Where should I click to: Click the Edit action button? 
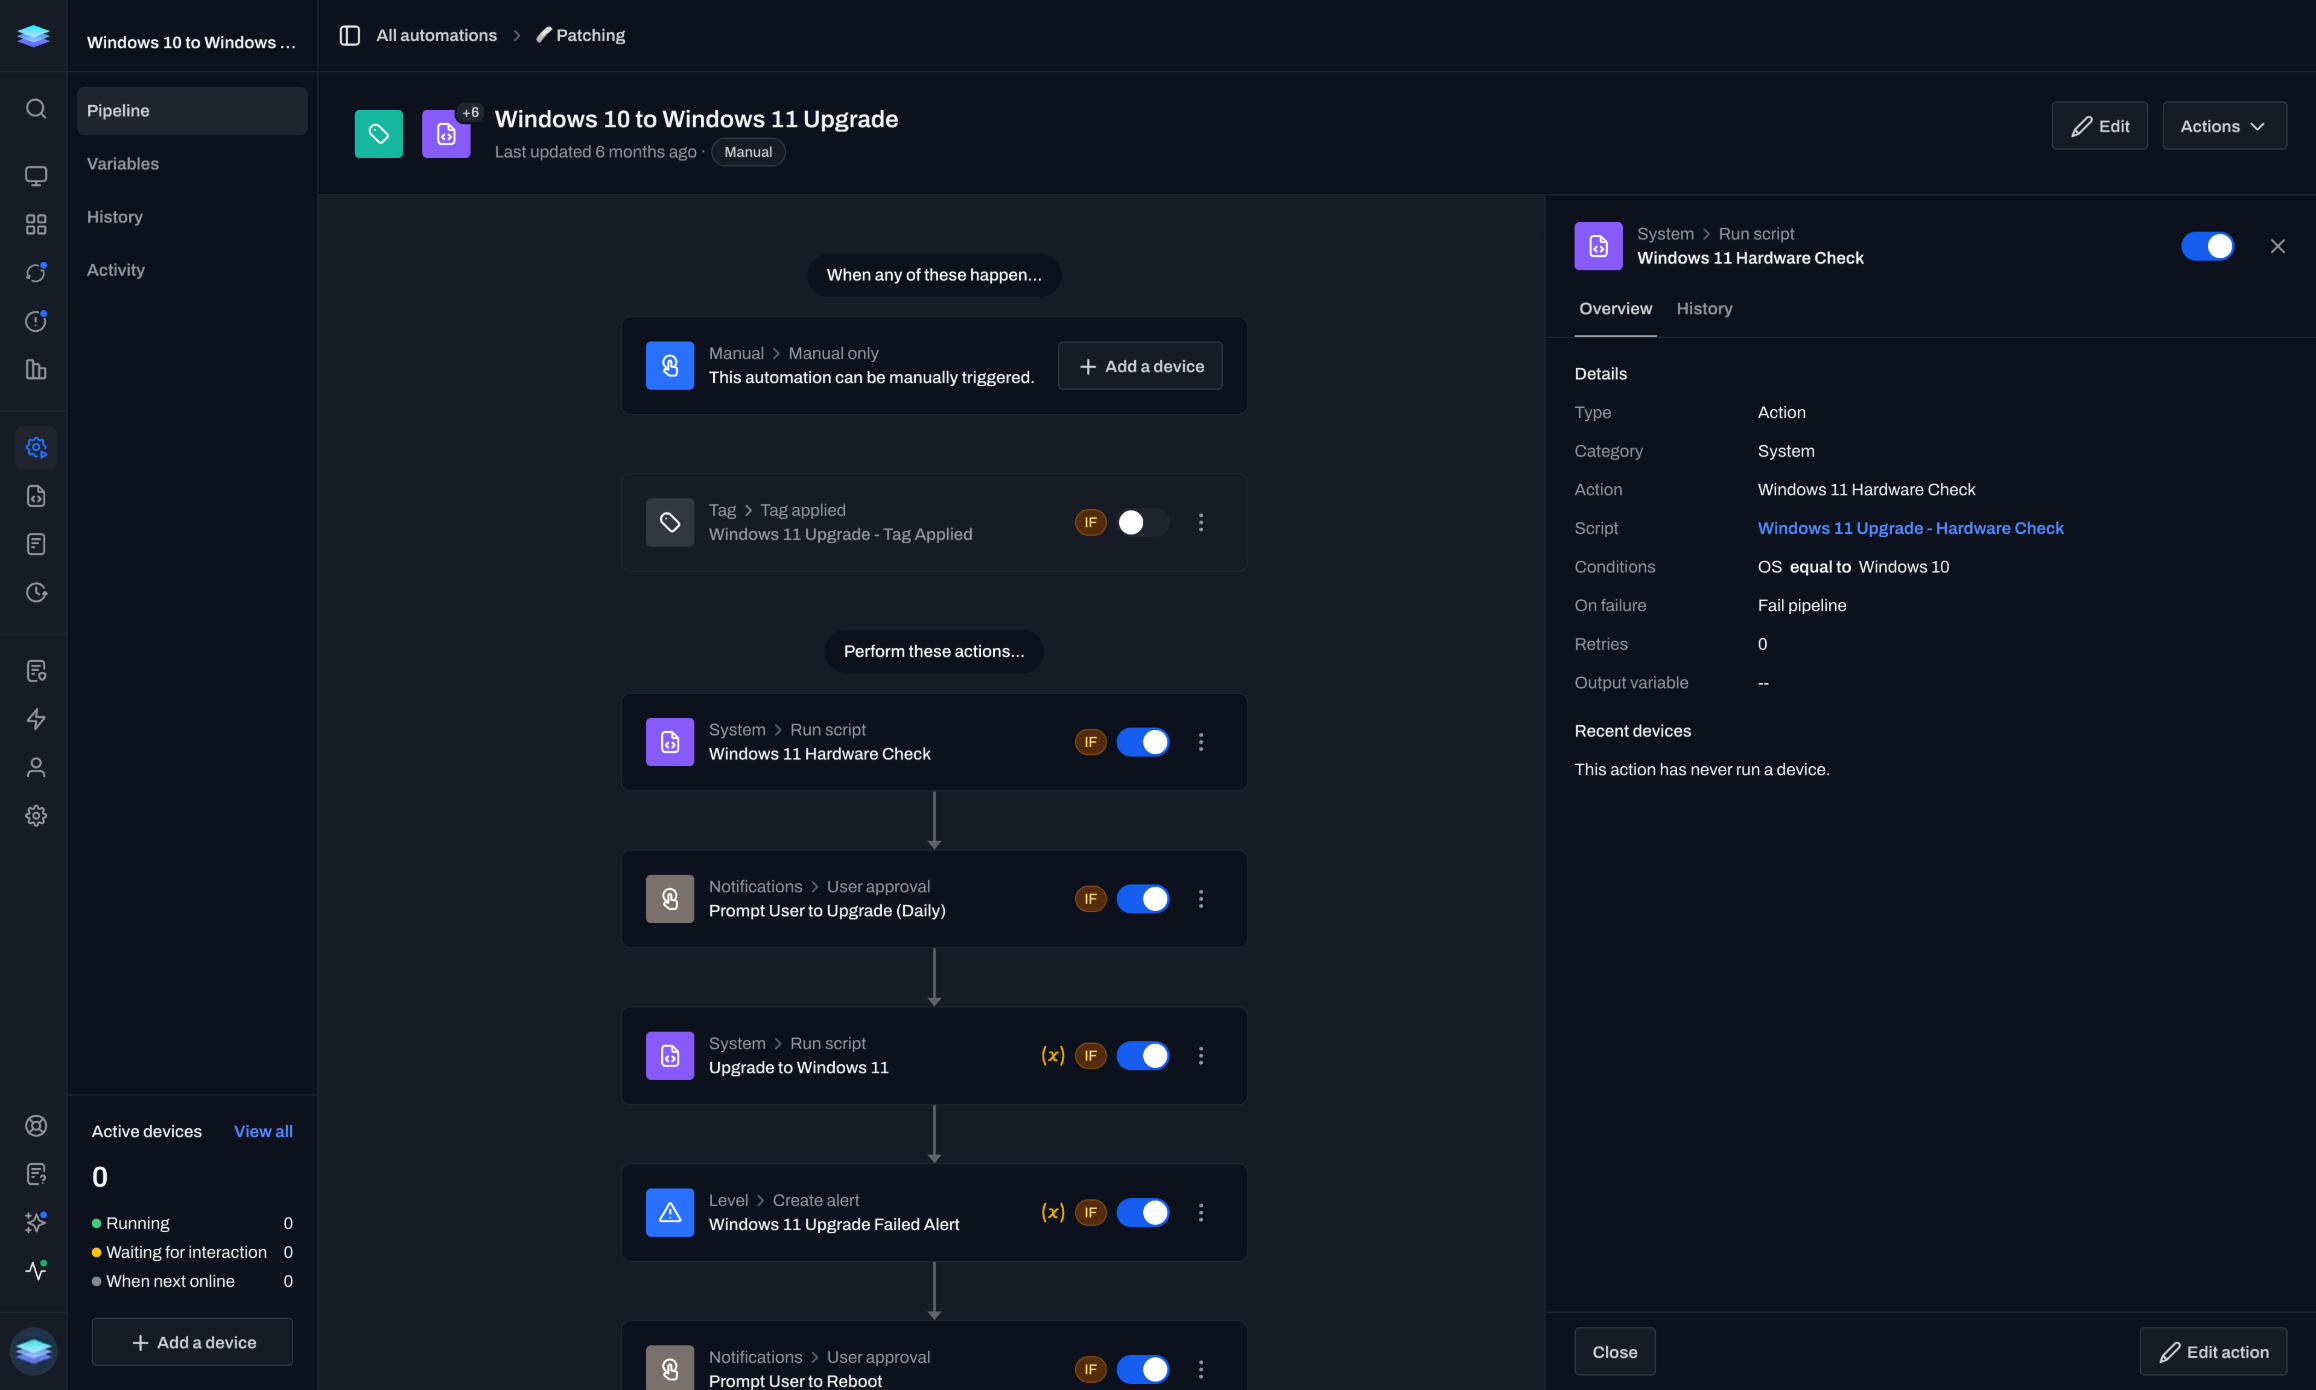point(2213,1352)
